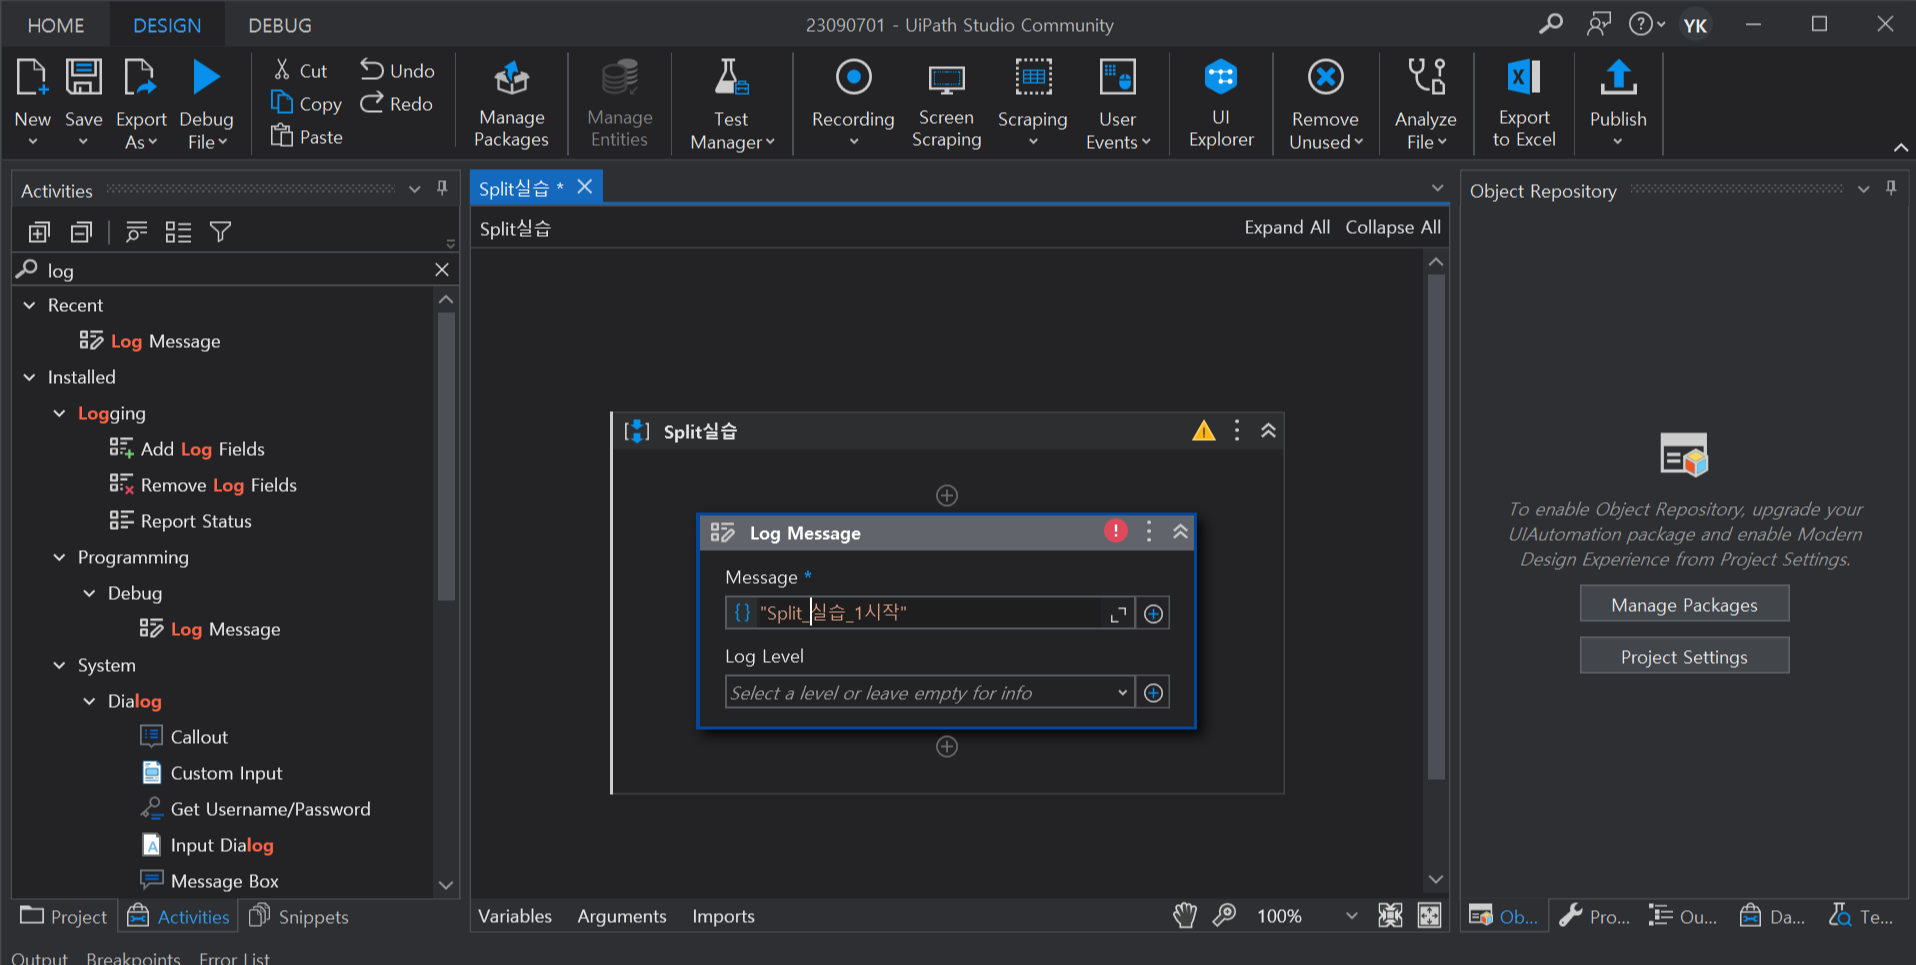The height and width of the screenshot is (965, 1916).
Task: Select the DESIGN tab
Action: click(167, 25)
